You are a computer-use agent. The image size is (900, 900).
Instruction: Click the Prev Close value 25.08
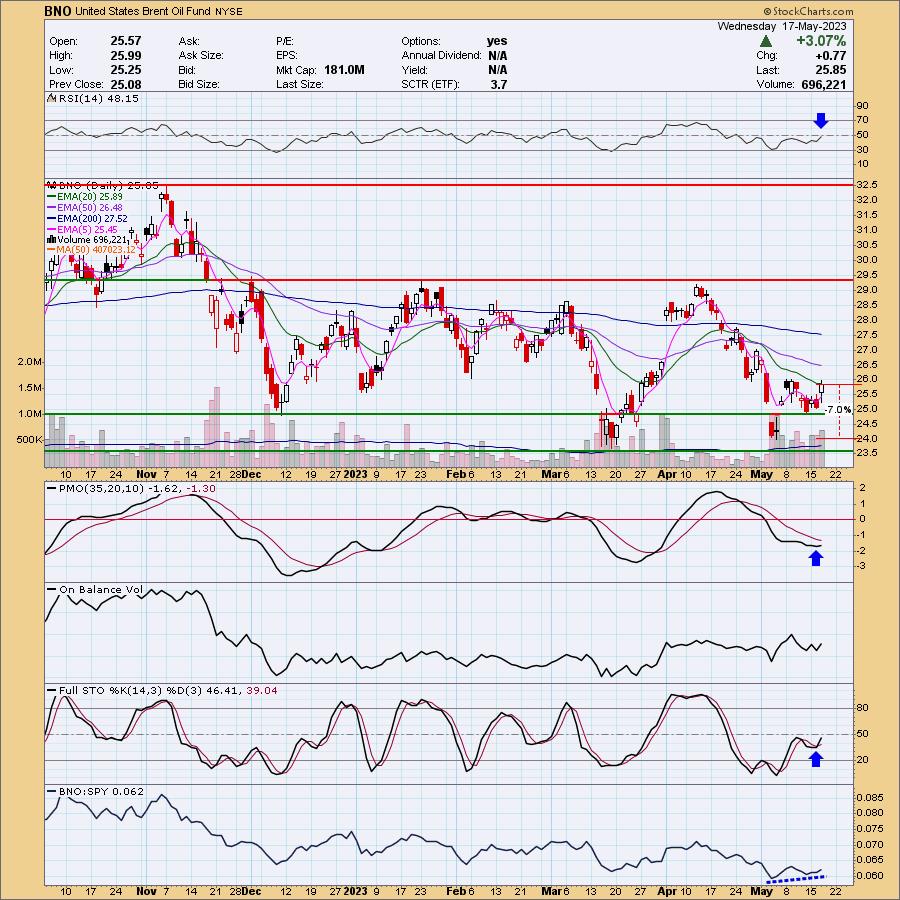tap(126, 84)
